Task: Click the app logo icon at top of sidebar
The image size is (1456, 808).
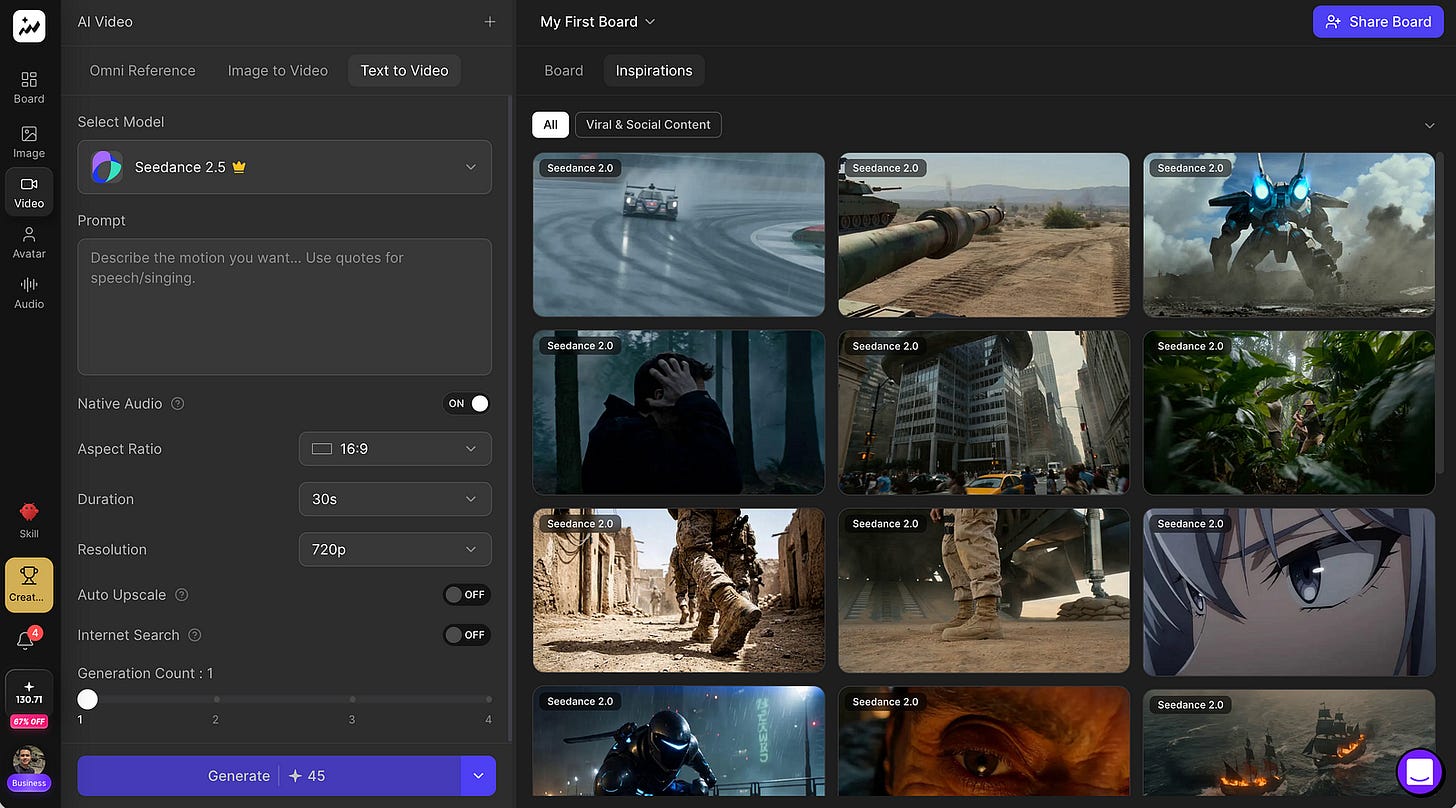Action: [29, 26]
